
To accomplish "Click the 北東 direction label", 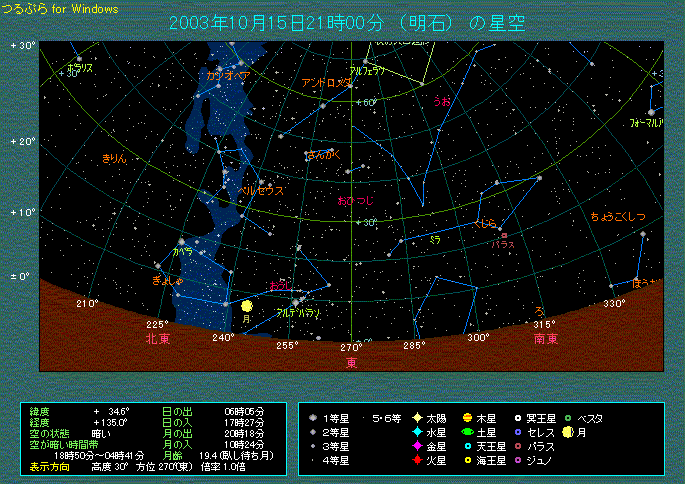I will 158,339.
